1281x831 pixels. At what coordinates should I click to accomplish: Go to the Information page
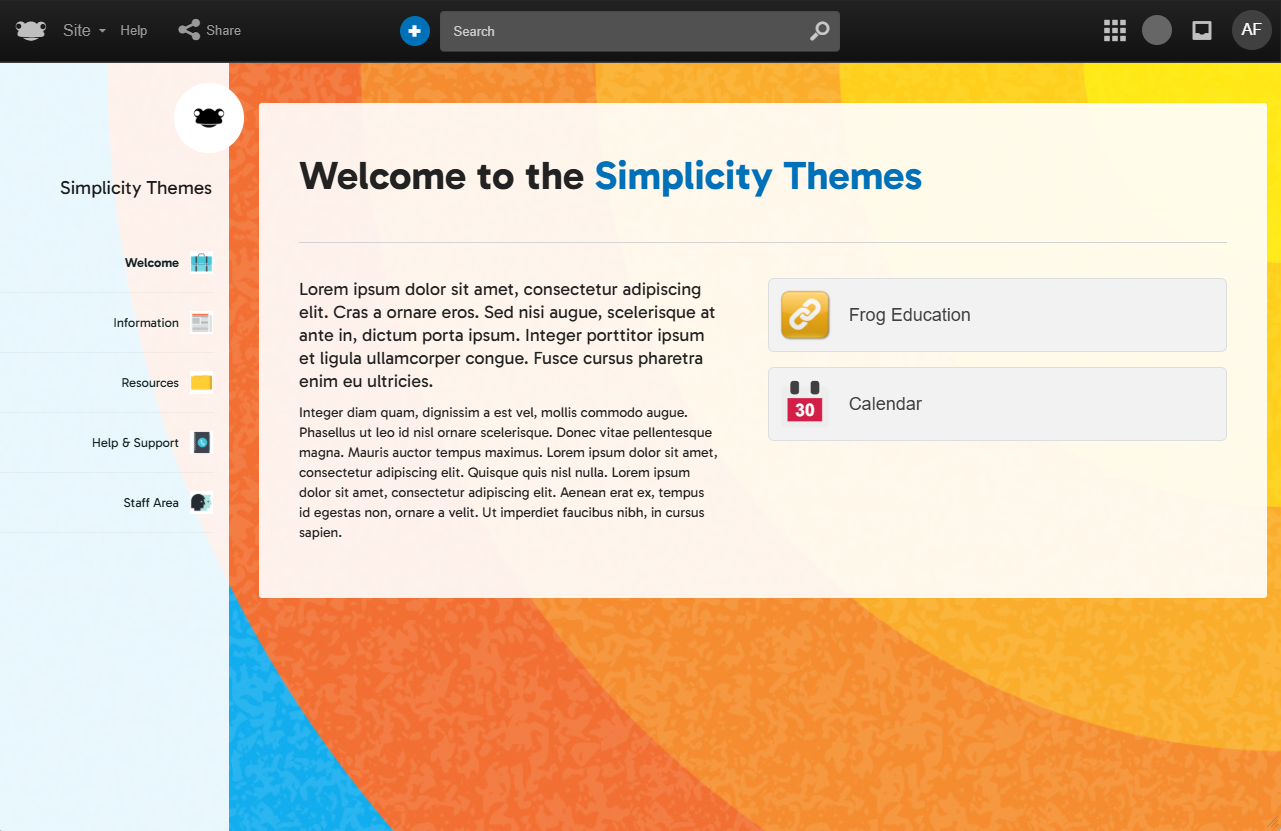click(x=146, y=323)
